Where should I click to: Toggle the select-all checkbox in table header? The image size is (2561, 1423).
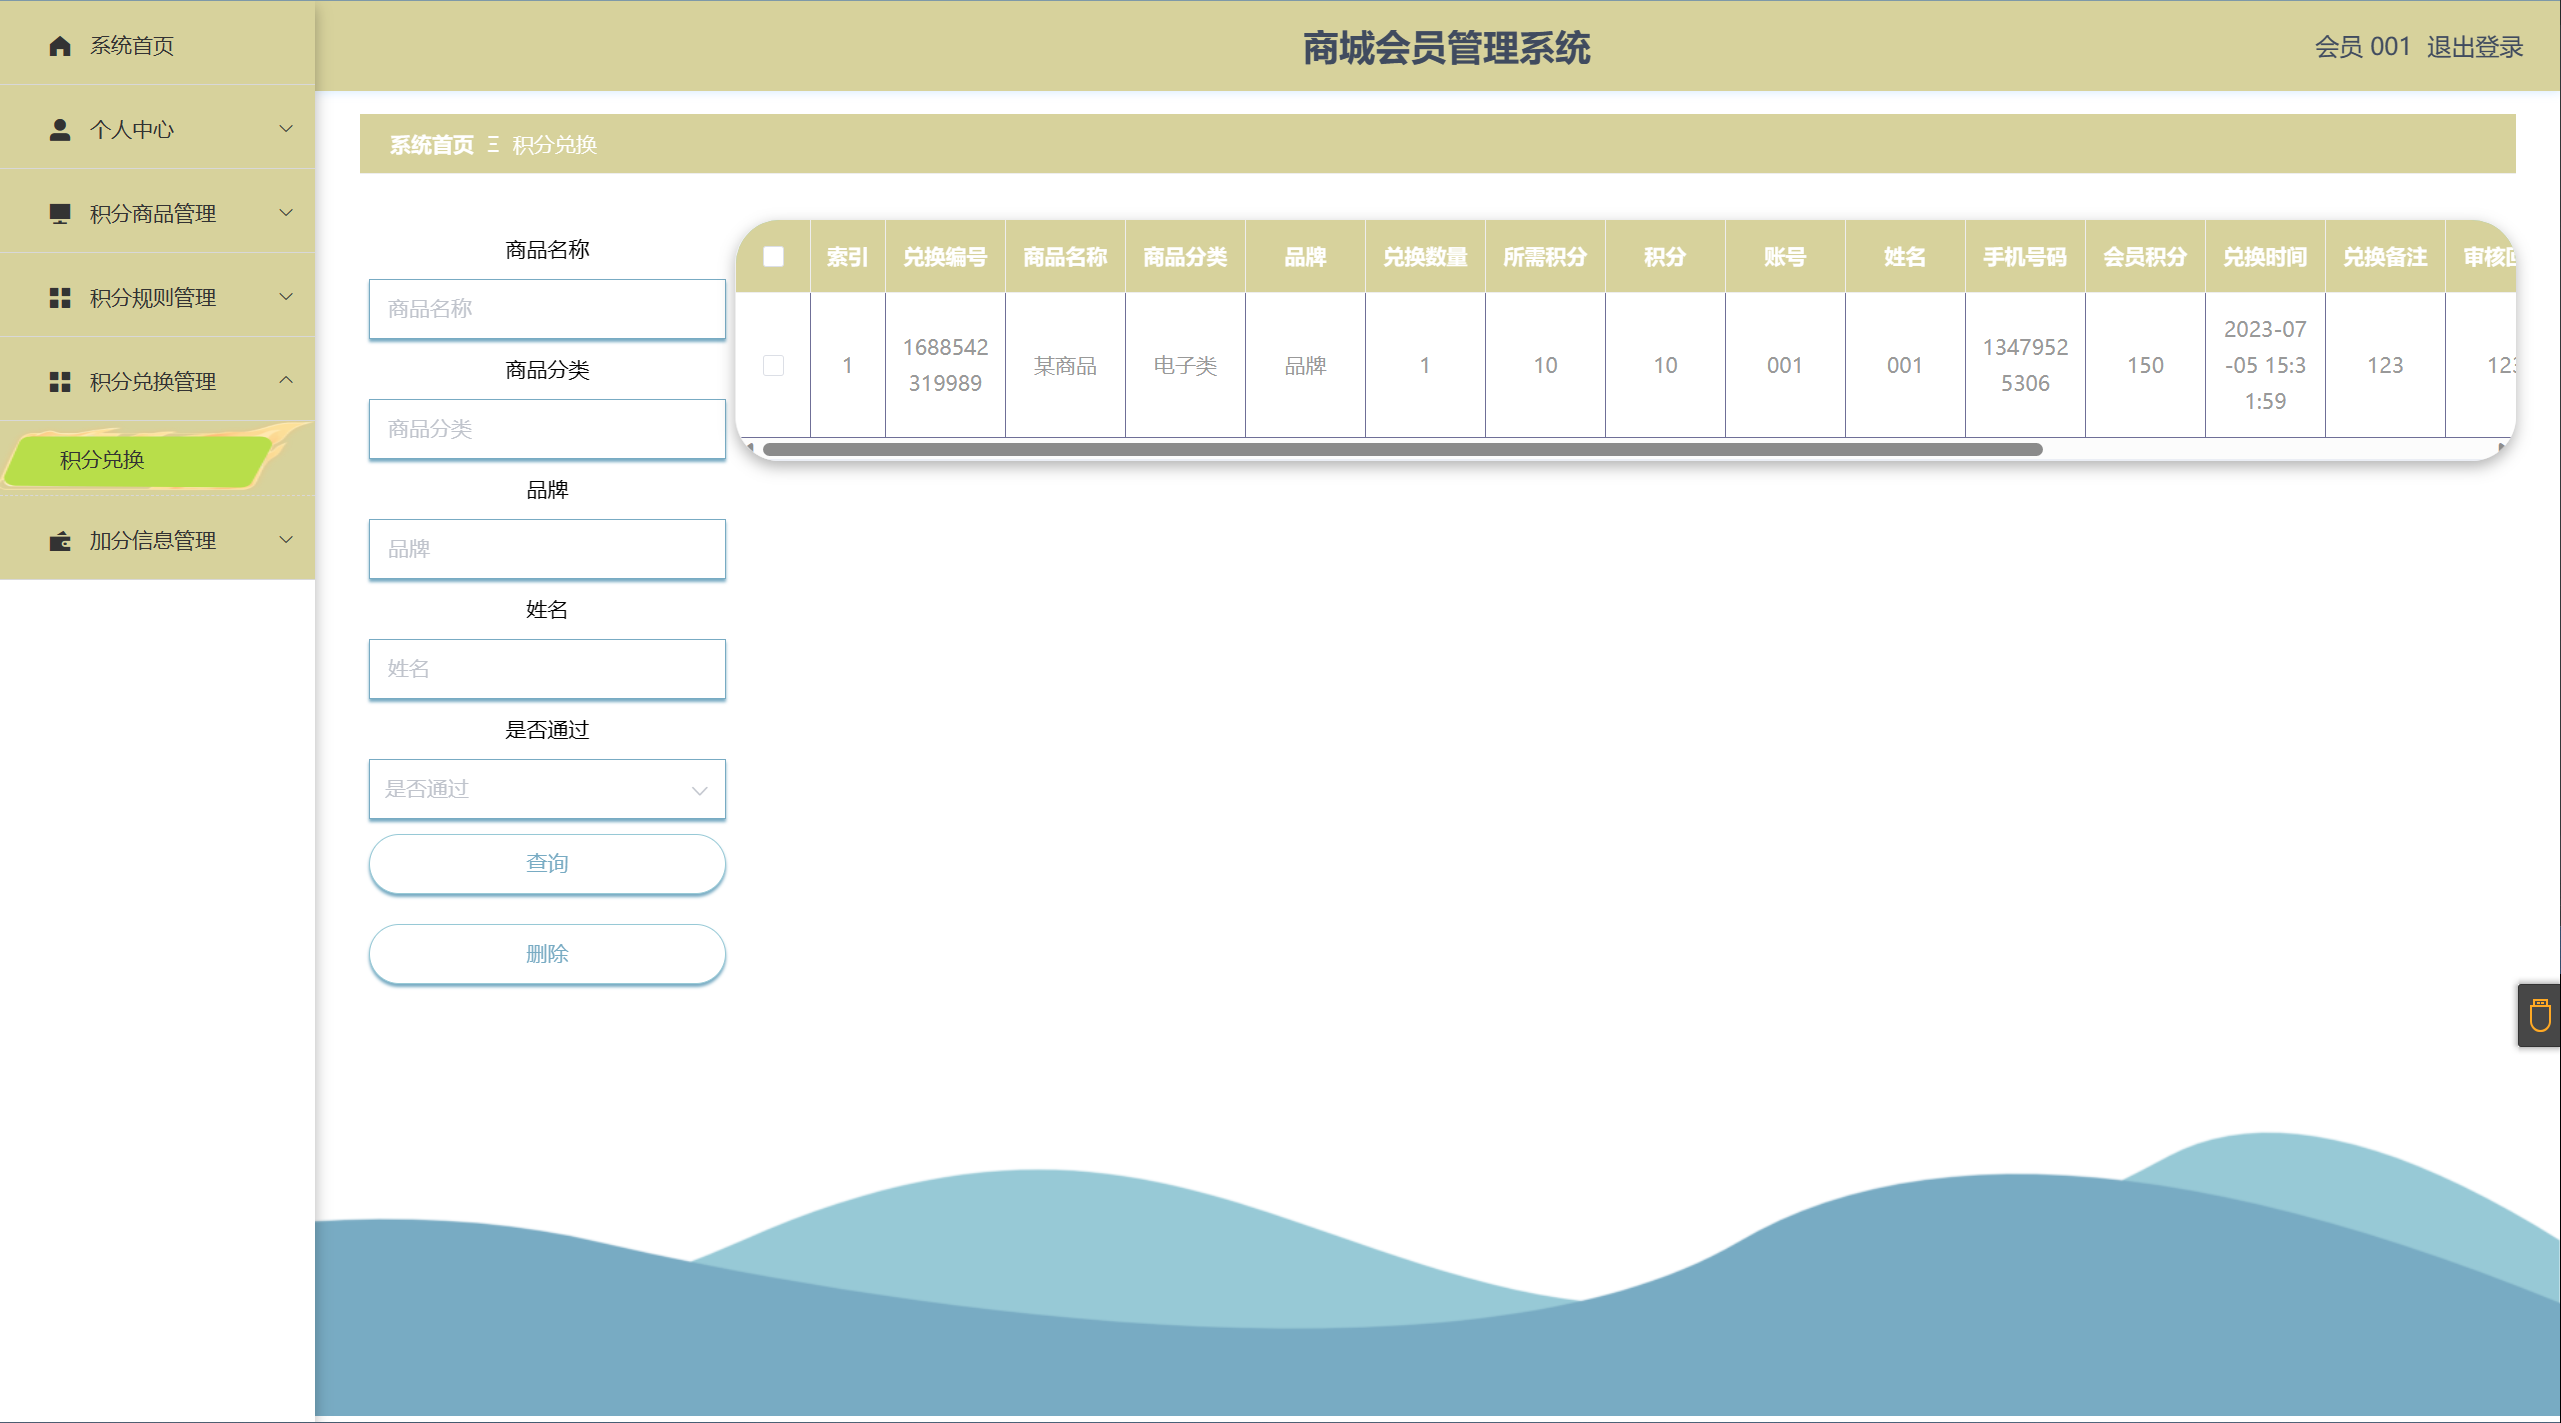773,257
